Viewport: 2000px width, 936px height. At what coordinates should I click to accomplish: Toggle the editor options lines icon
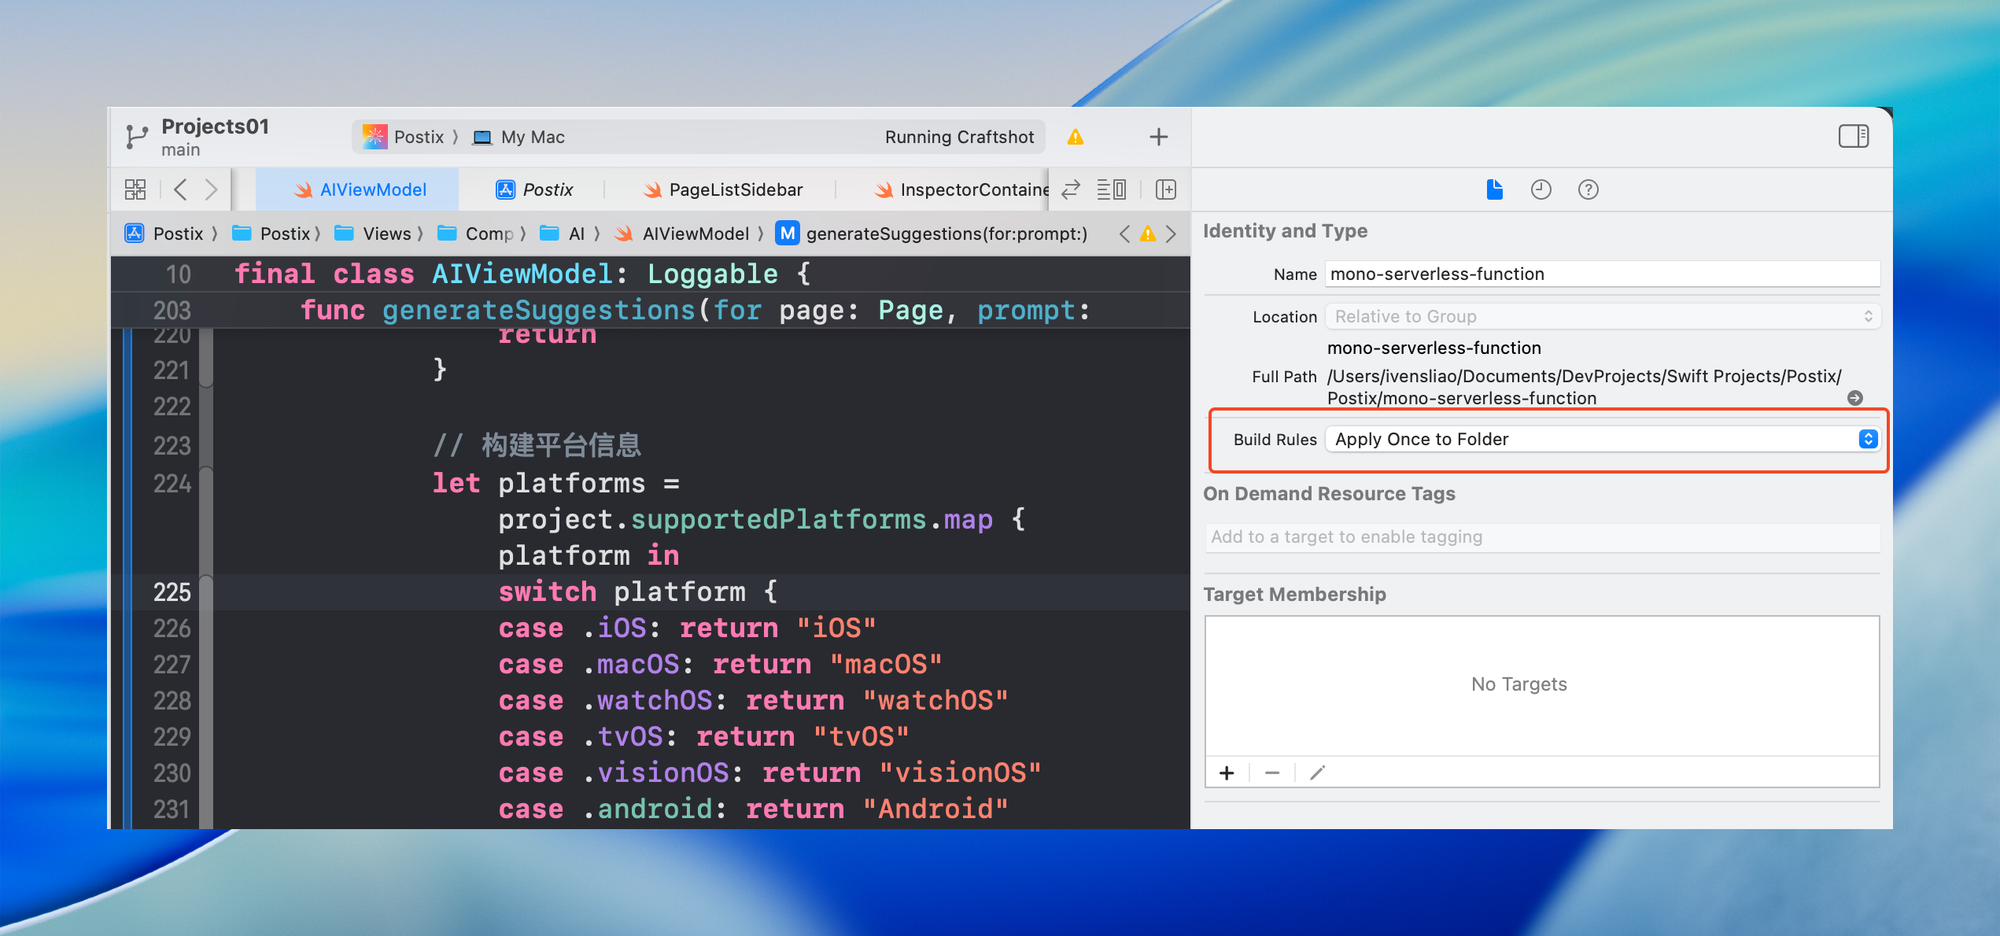pyautogui.click(x=1111, y=189)
